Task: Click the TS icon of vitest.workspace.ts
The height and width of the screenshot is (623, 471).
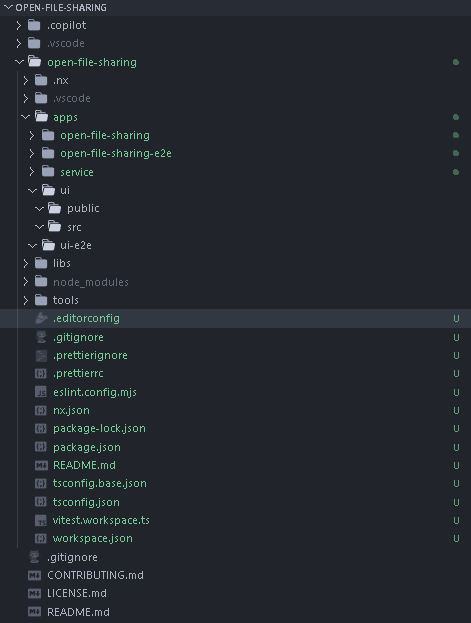Action: tap(41, 520)
